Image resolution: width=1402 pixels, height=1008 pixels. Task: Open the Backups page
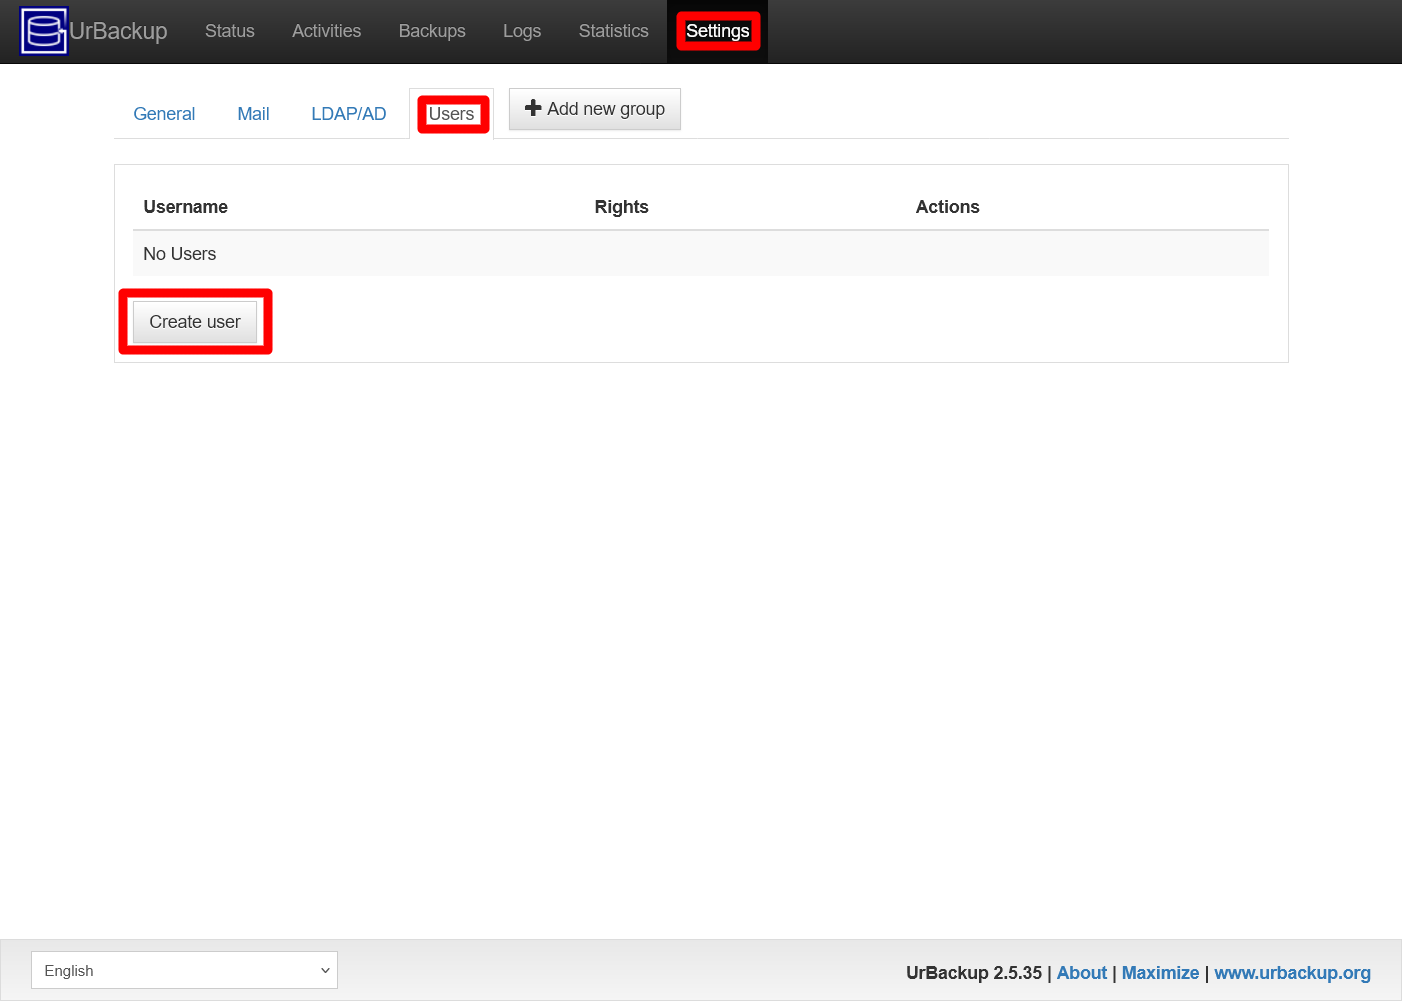click(431, 31)
